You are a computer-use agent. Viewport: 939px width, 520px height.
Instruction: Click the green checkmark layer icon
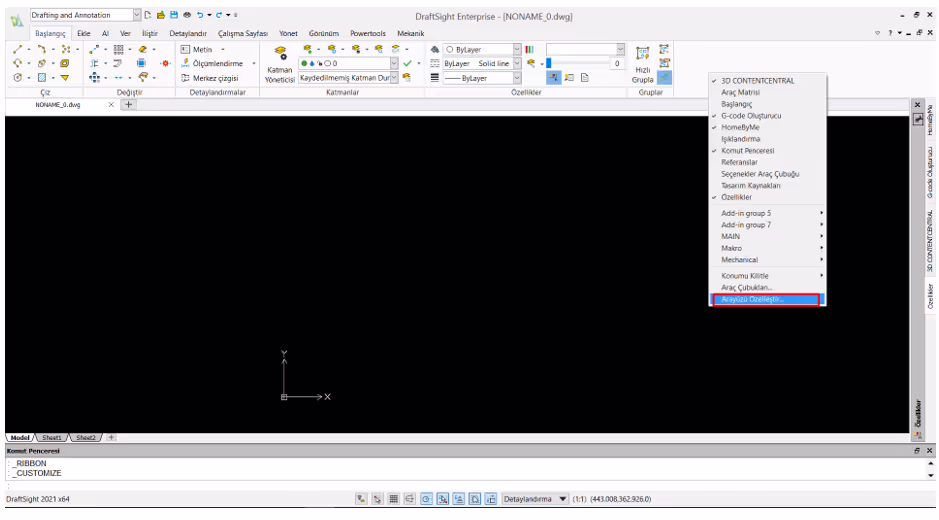[407, 63]
